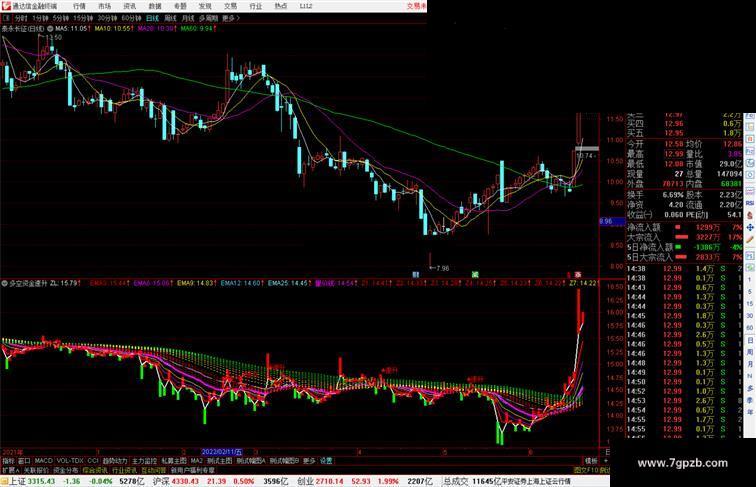The height and width of the screenshot is (487, 756).
Task: Click the 净流入额 row in quote panel
Action: pos(685,227)
